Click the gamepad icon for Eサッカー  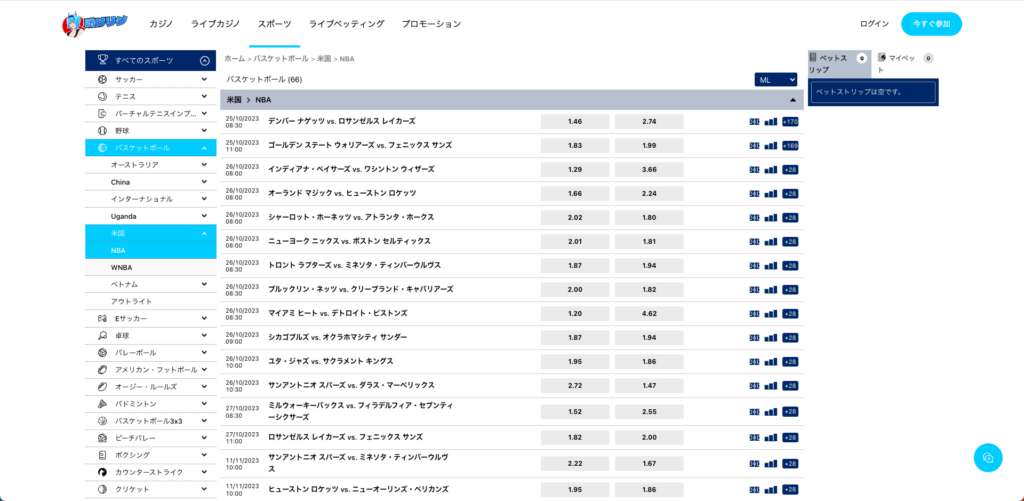(103, 318)
